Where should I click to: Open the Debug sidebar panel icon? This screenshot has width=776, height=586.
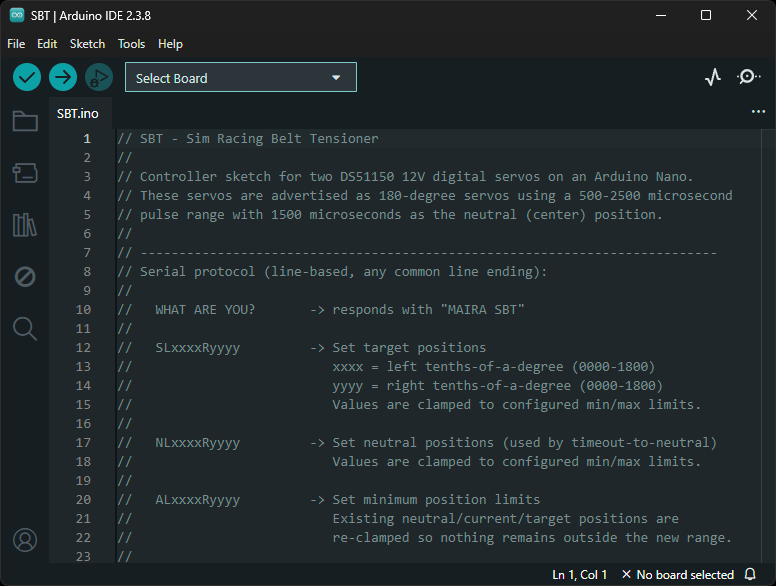tap(25, 276)
